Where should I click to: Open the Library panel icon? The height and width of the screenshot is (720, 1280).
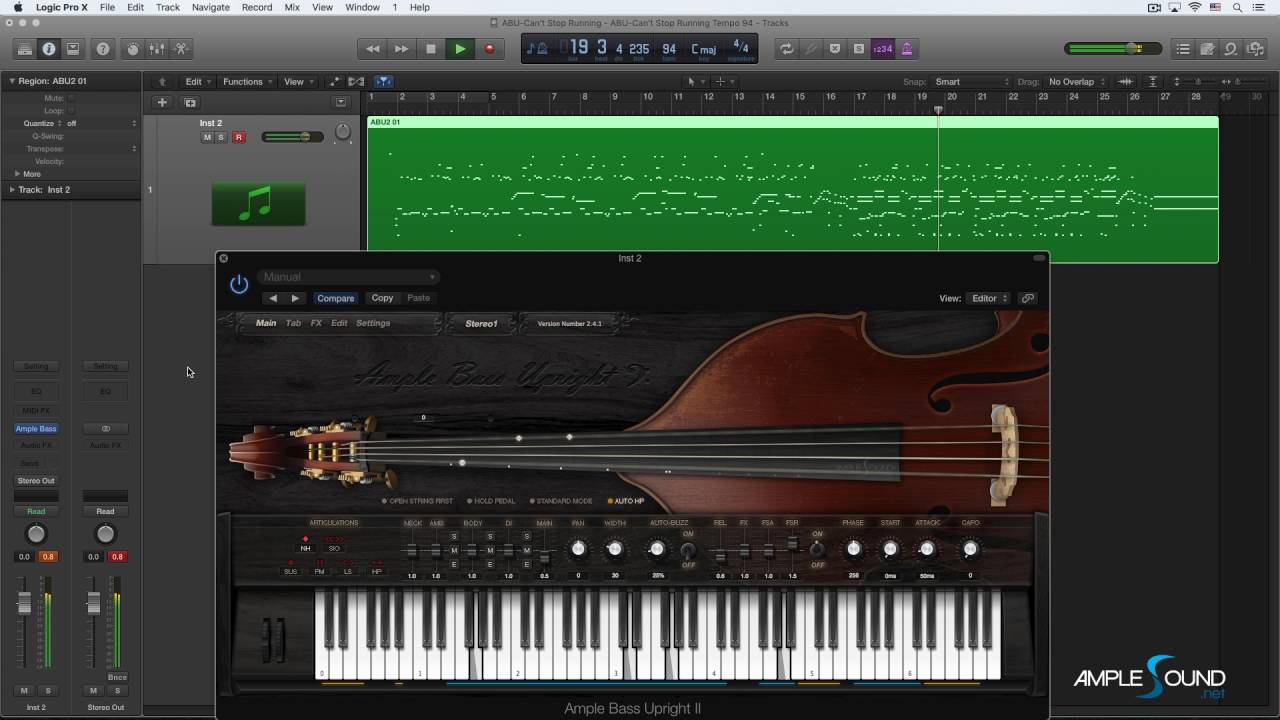point(24,48)
